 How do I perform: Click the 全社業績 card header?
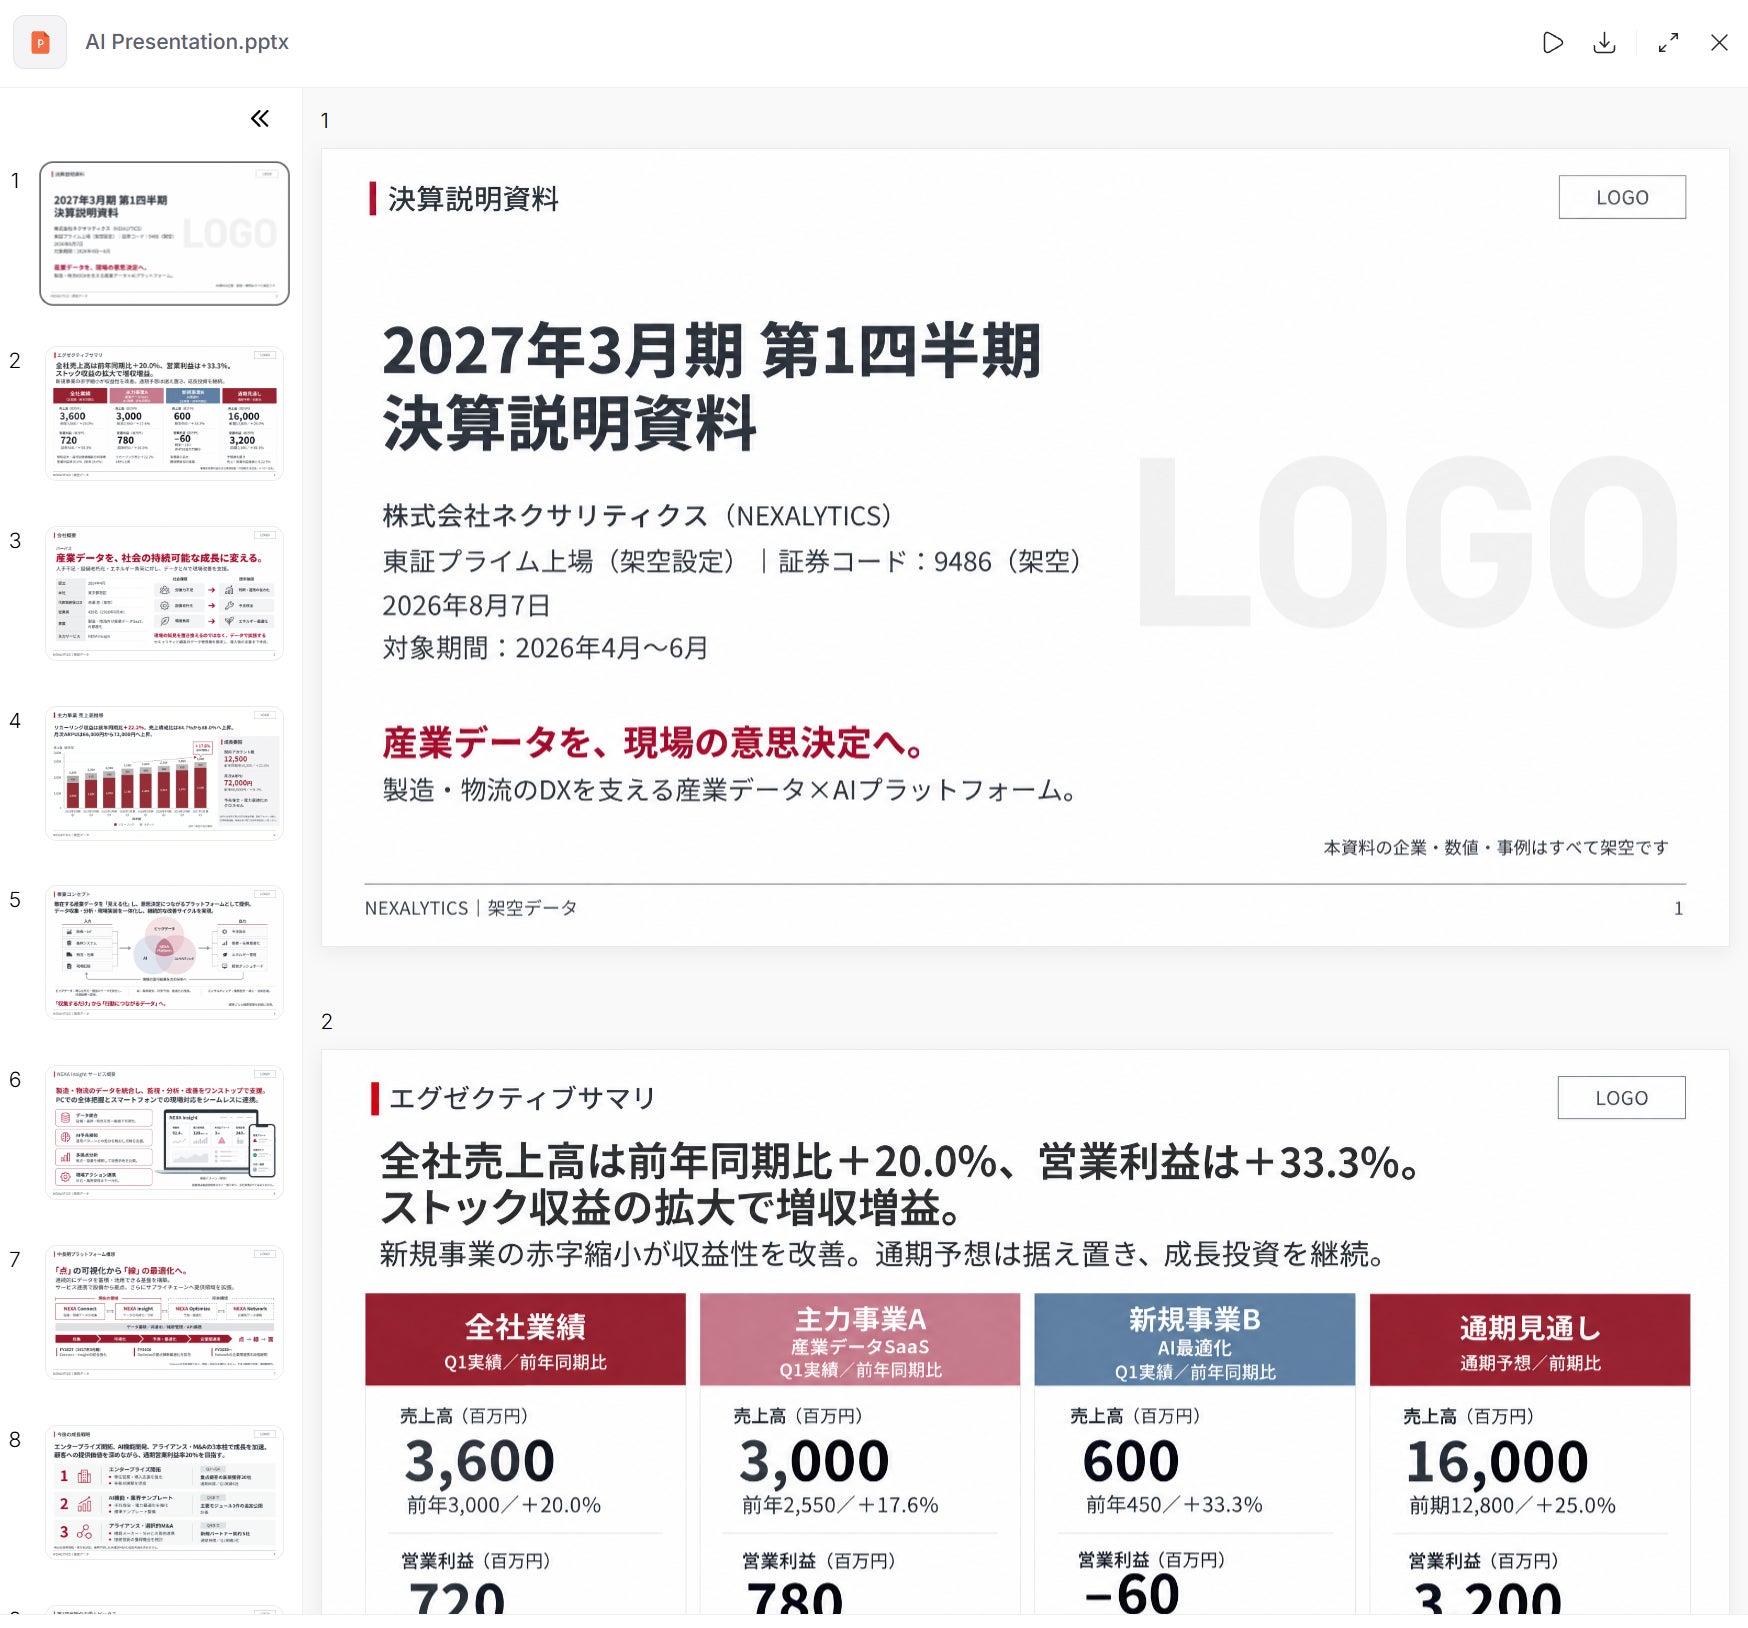(525, 1339)
